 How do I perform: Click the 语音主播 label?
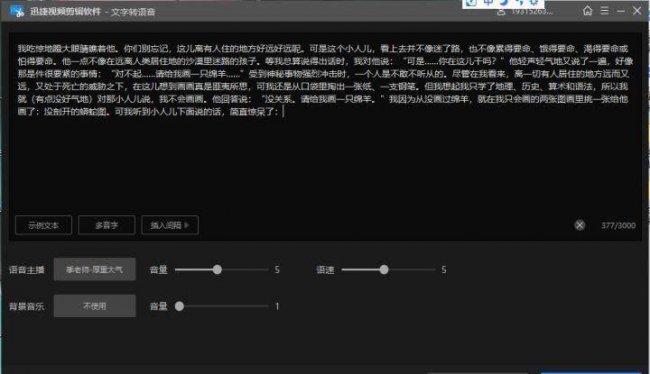point(27,270)
